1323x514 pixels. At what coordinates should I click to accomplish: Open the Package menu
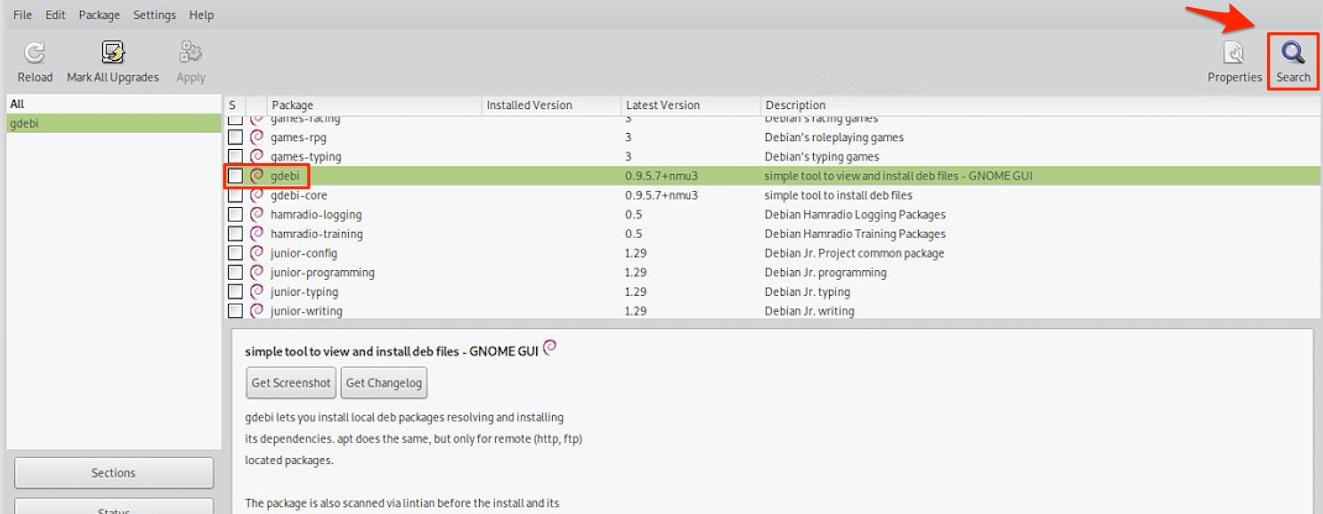(x=99, y=15)
